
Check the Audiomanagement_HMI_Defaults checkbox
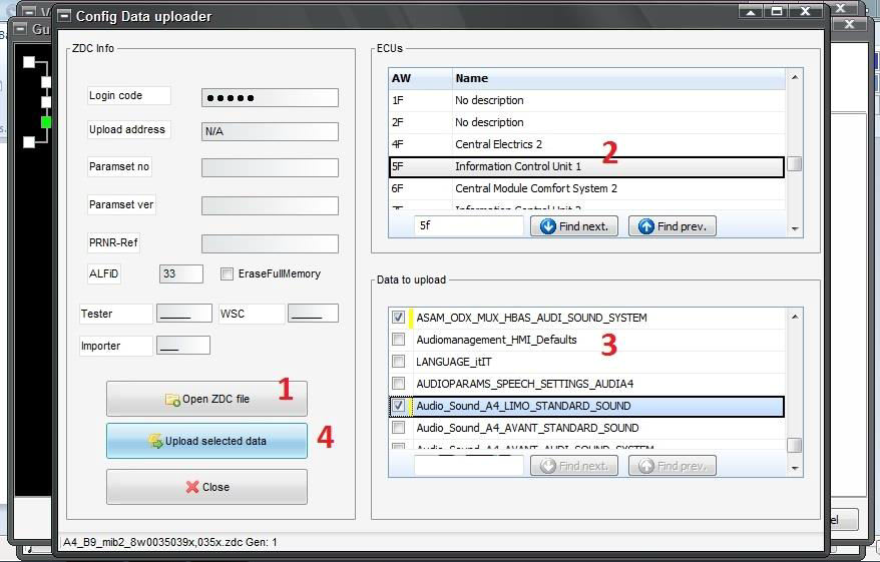(398, 339)
